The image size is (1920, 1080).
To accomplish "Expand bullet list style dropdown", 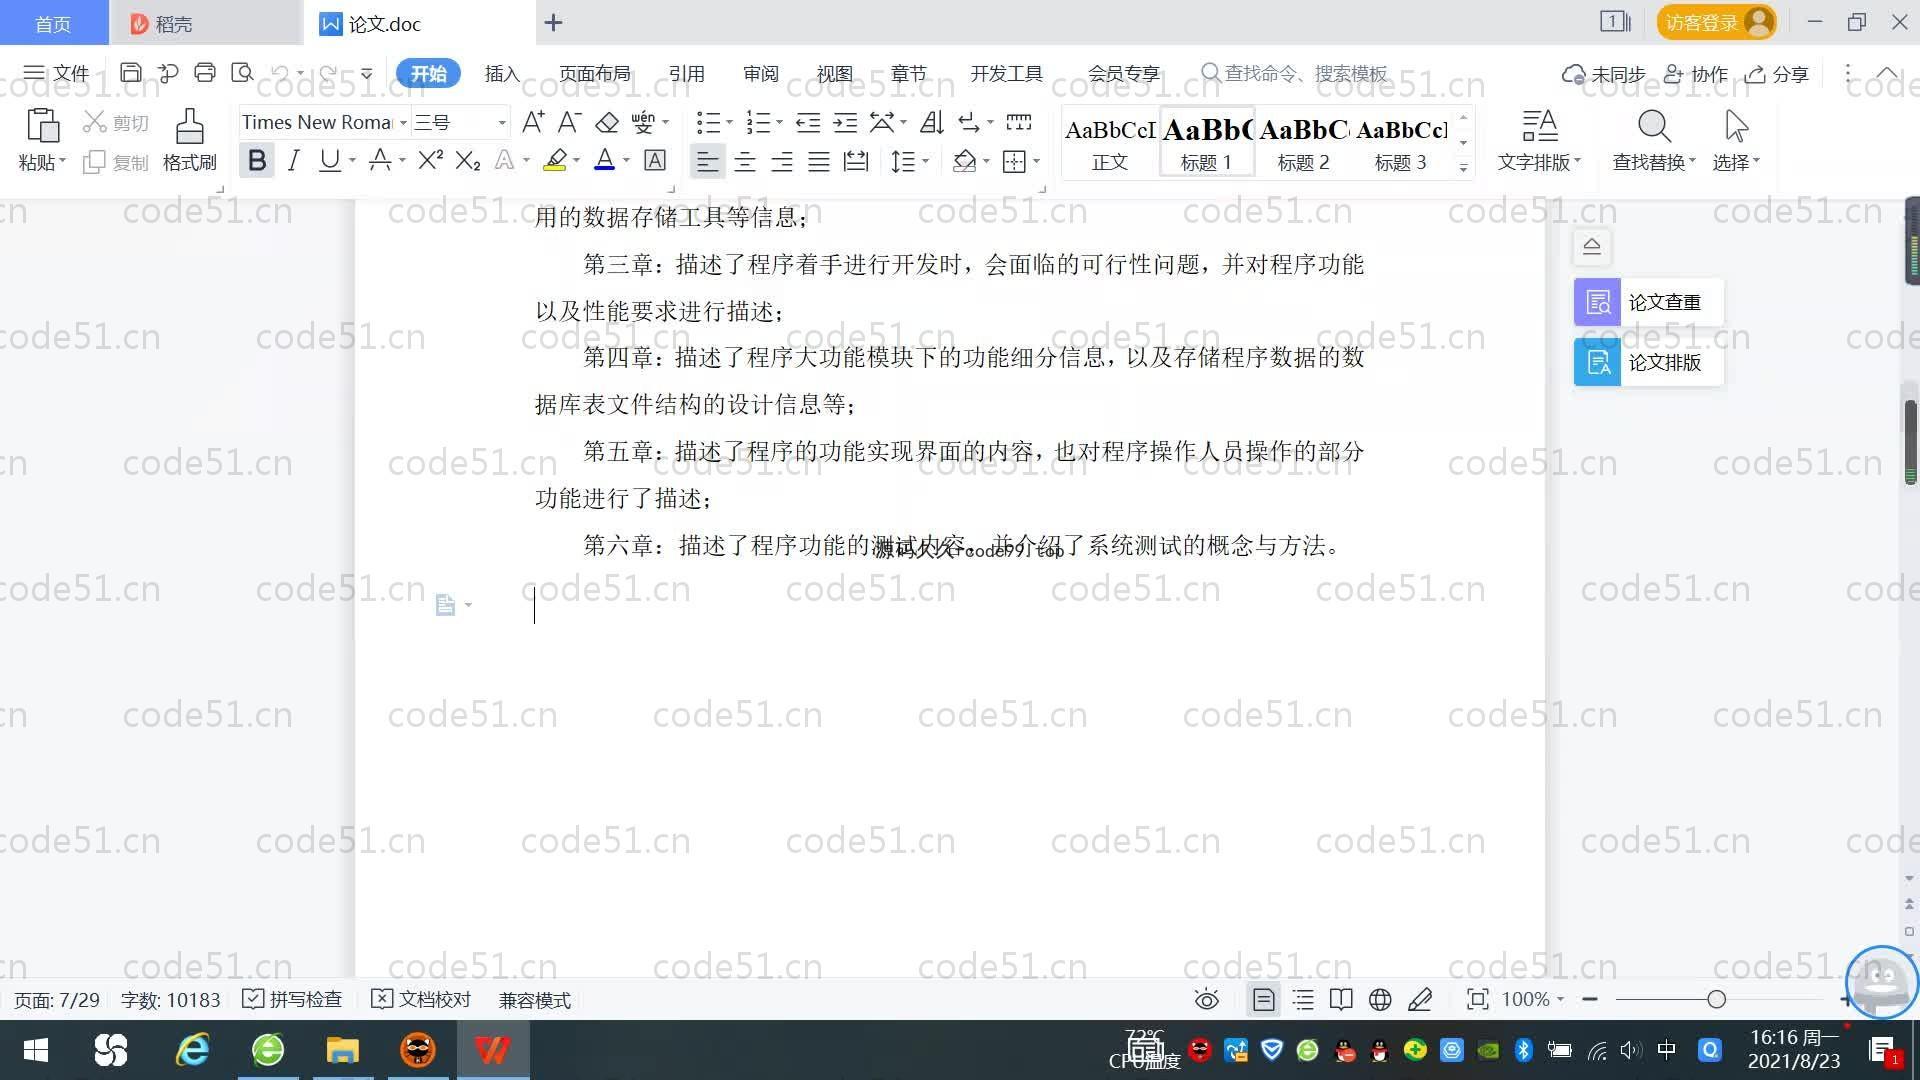I will (x=729, y=122).
